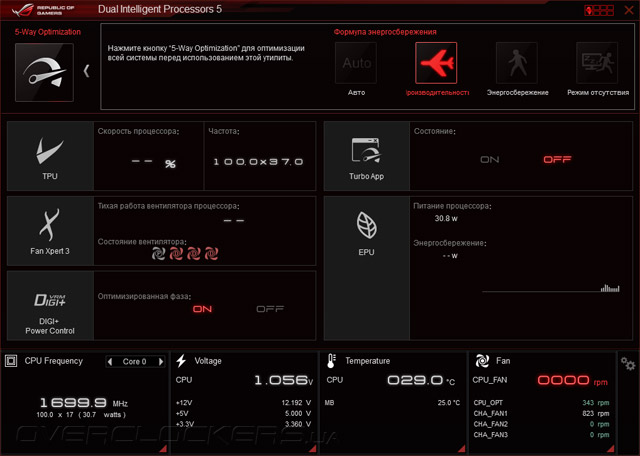Expand the Fan panel corner triangle
The width and height of the screenshot is (640, 456).
[611, 449]
